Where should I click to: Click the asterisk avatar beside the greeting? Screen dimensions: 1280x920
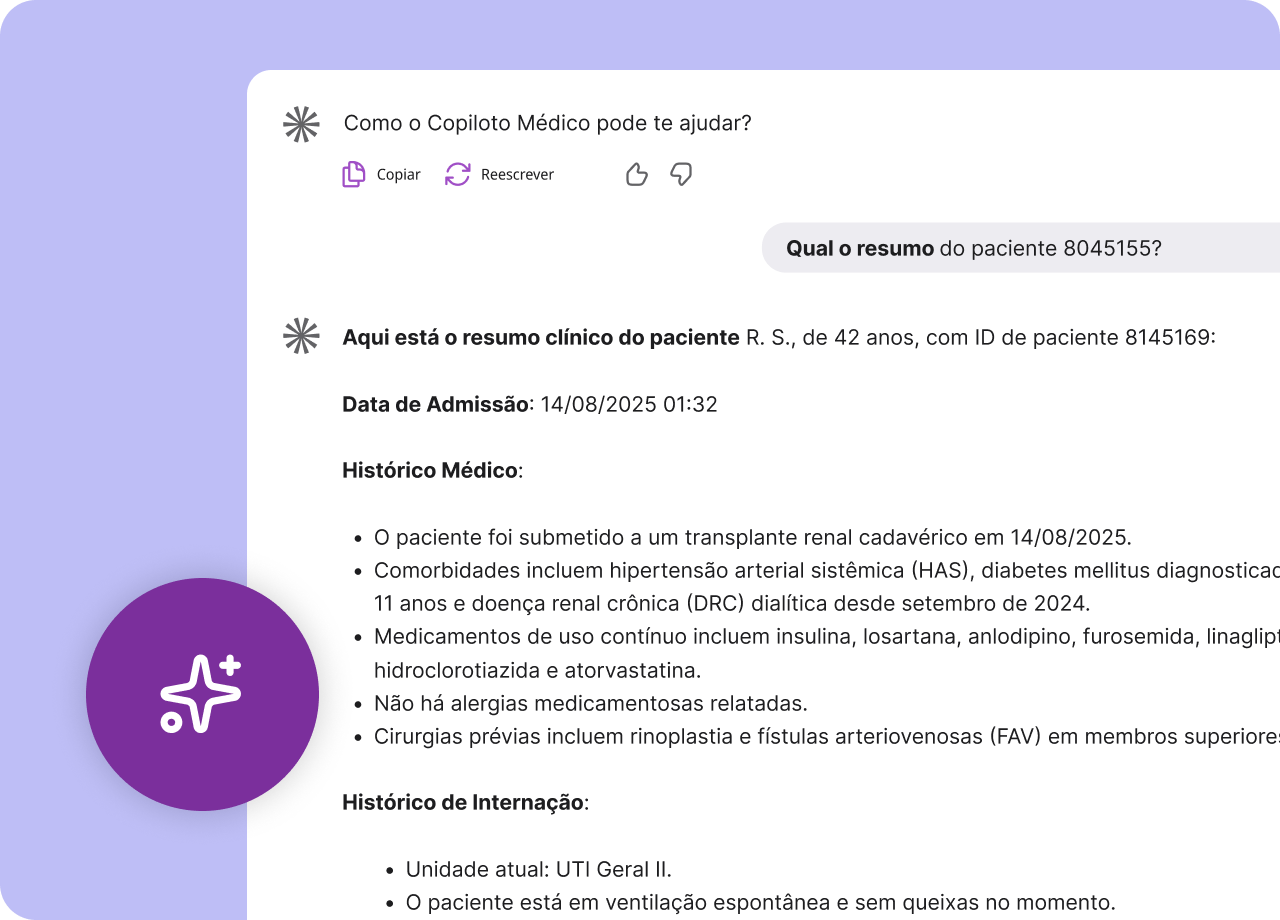point(301,124)
